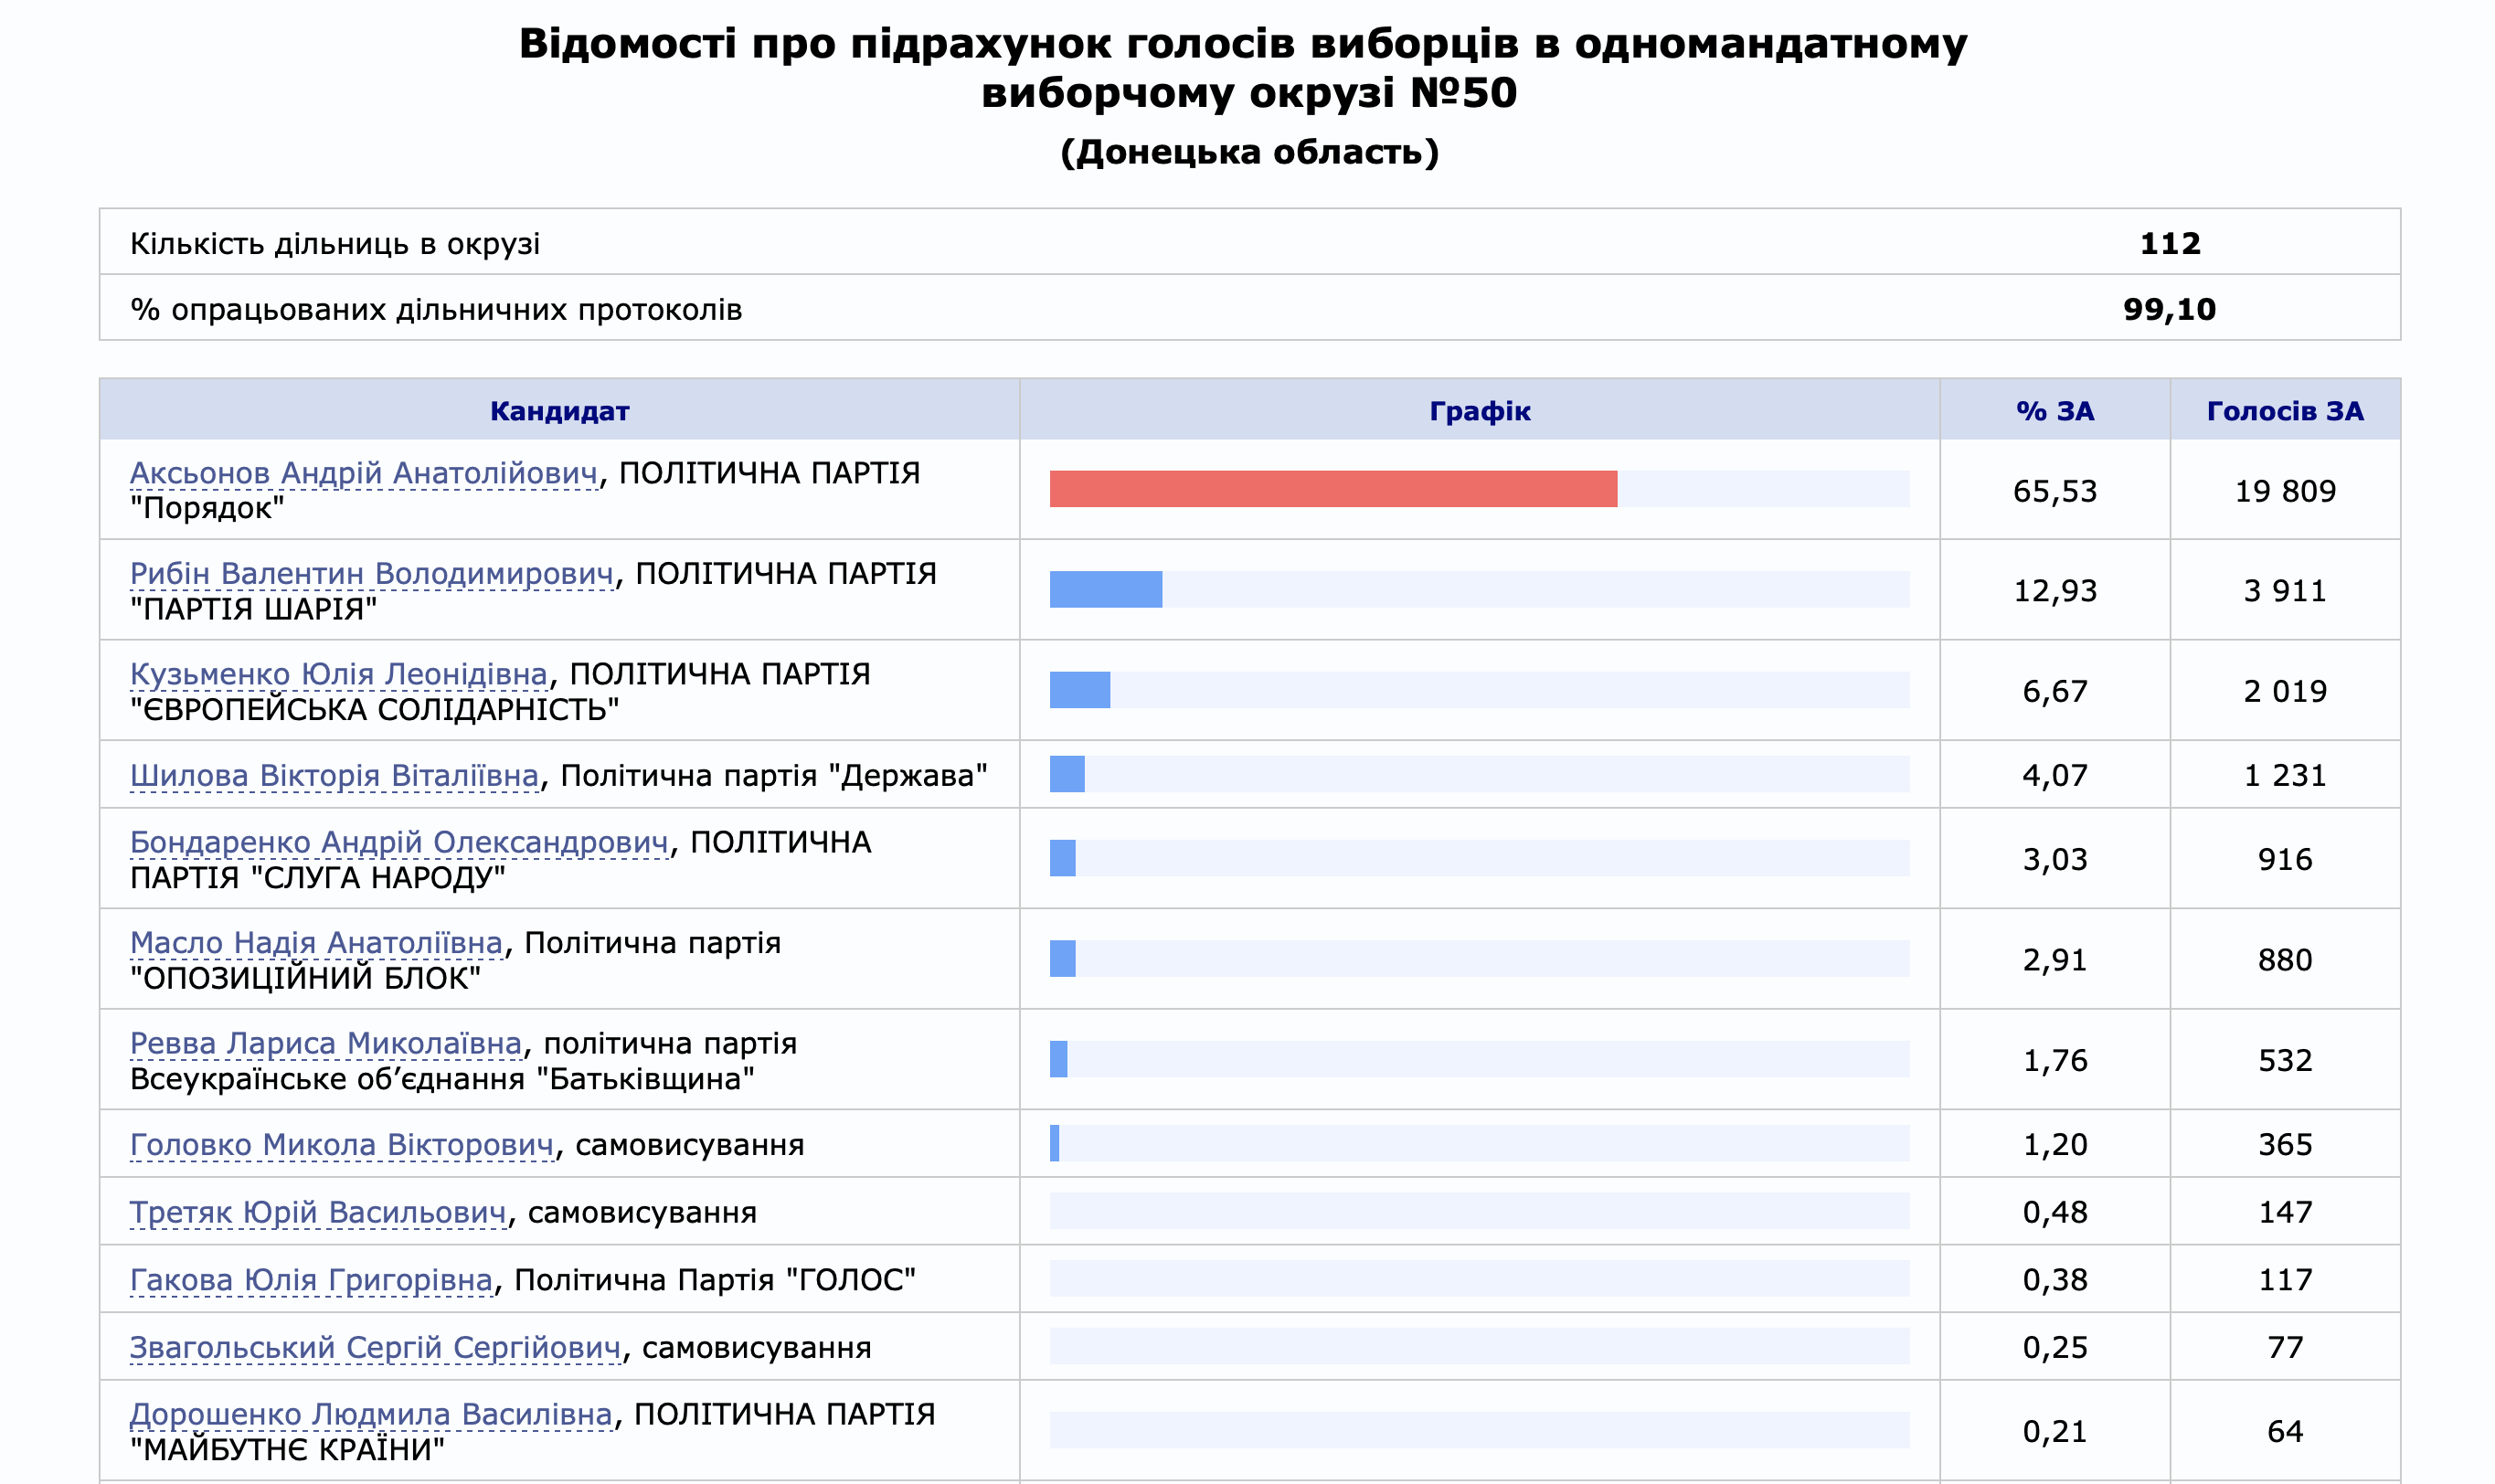Open Шилова Вікторія Віталіївна profile link
This screenshot has height=1484, width=2495.
(334, 776)
